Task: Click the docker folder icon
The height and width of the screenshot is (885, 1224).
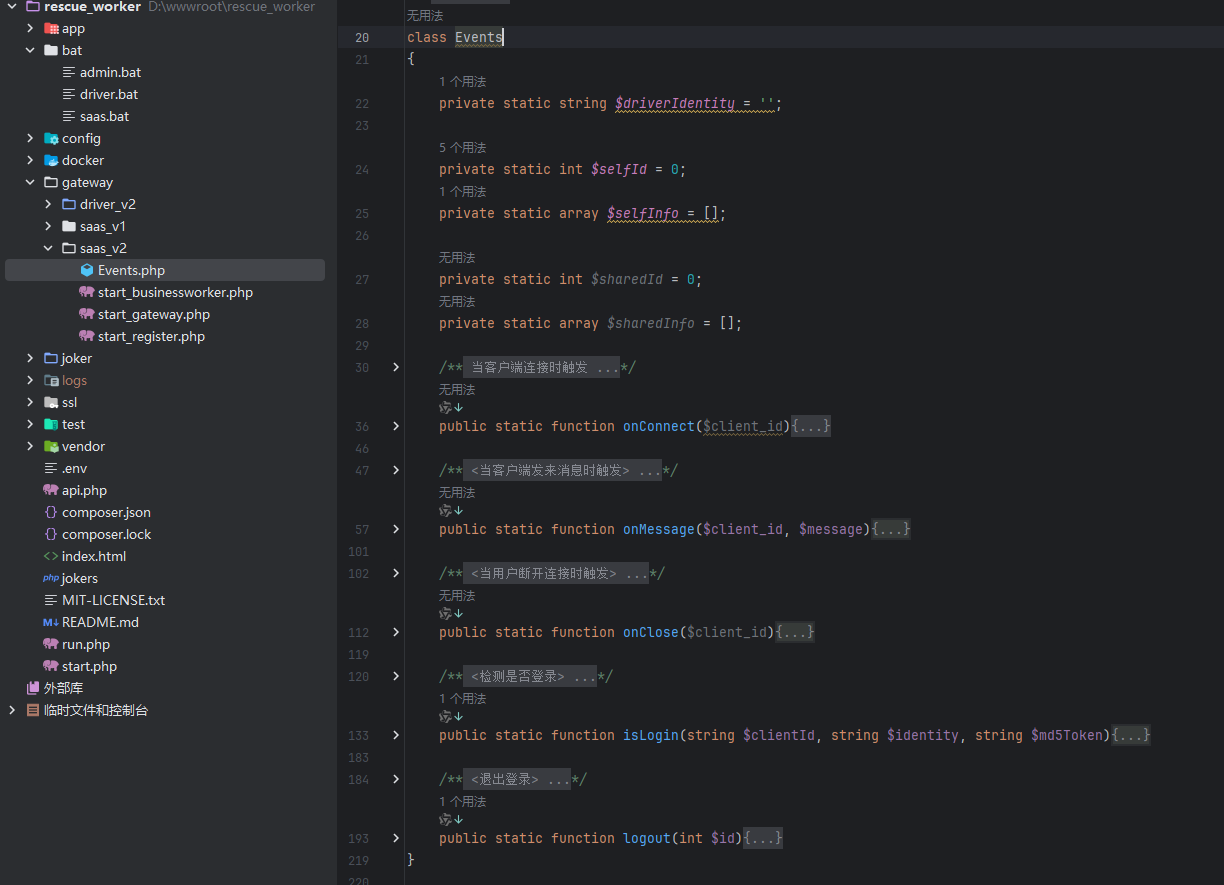Action: click(x=51, y=161)
